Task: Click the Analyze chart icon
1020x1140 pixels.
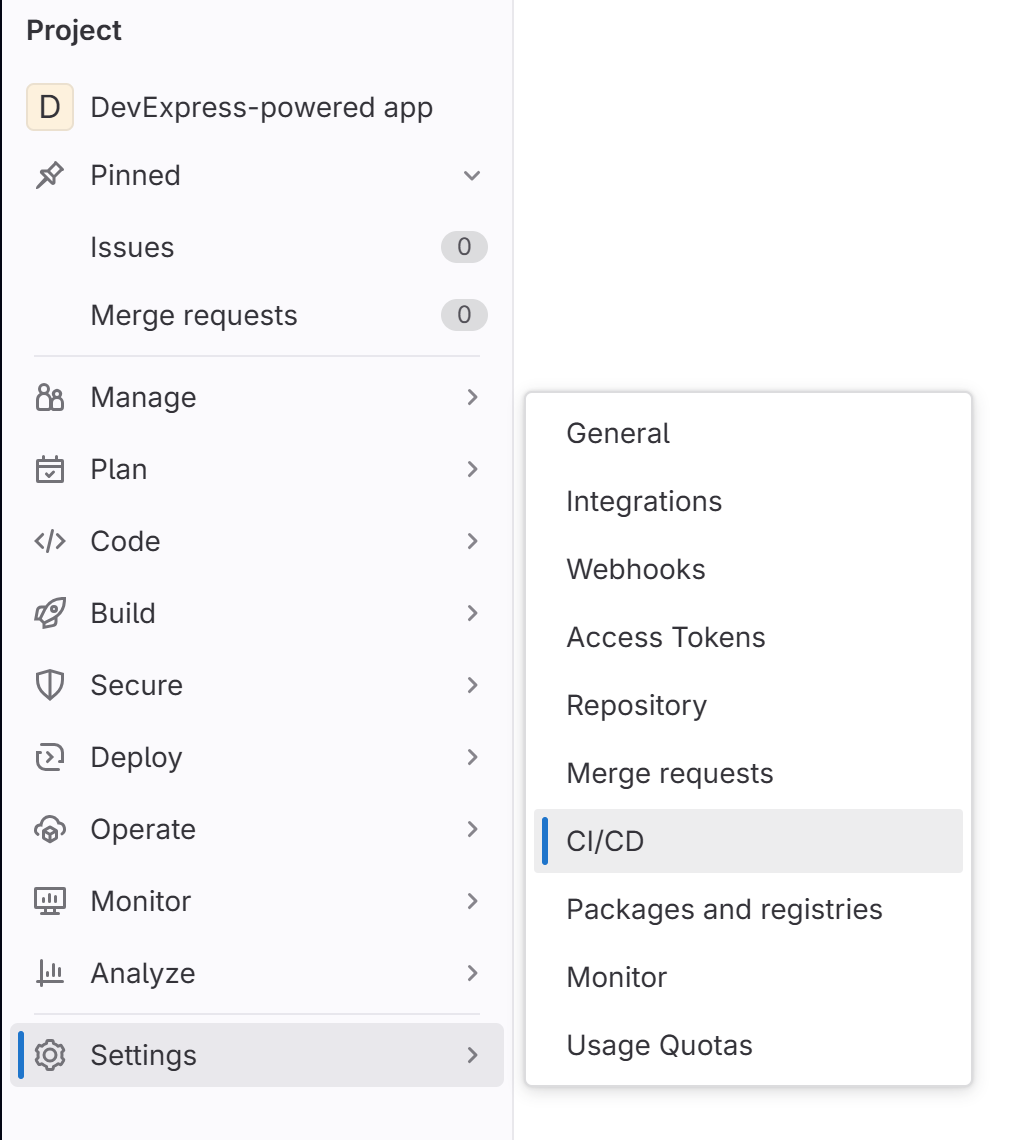Action: [x=49, y=974]
